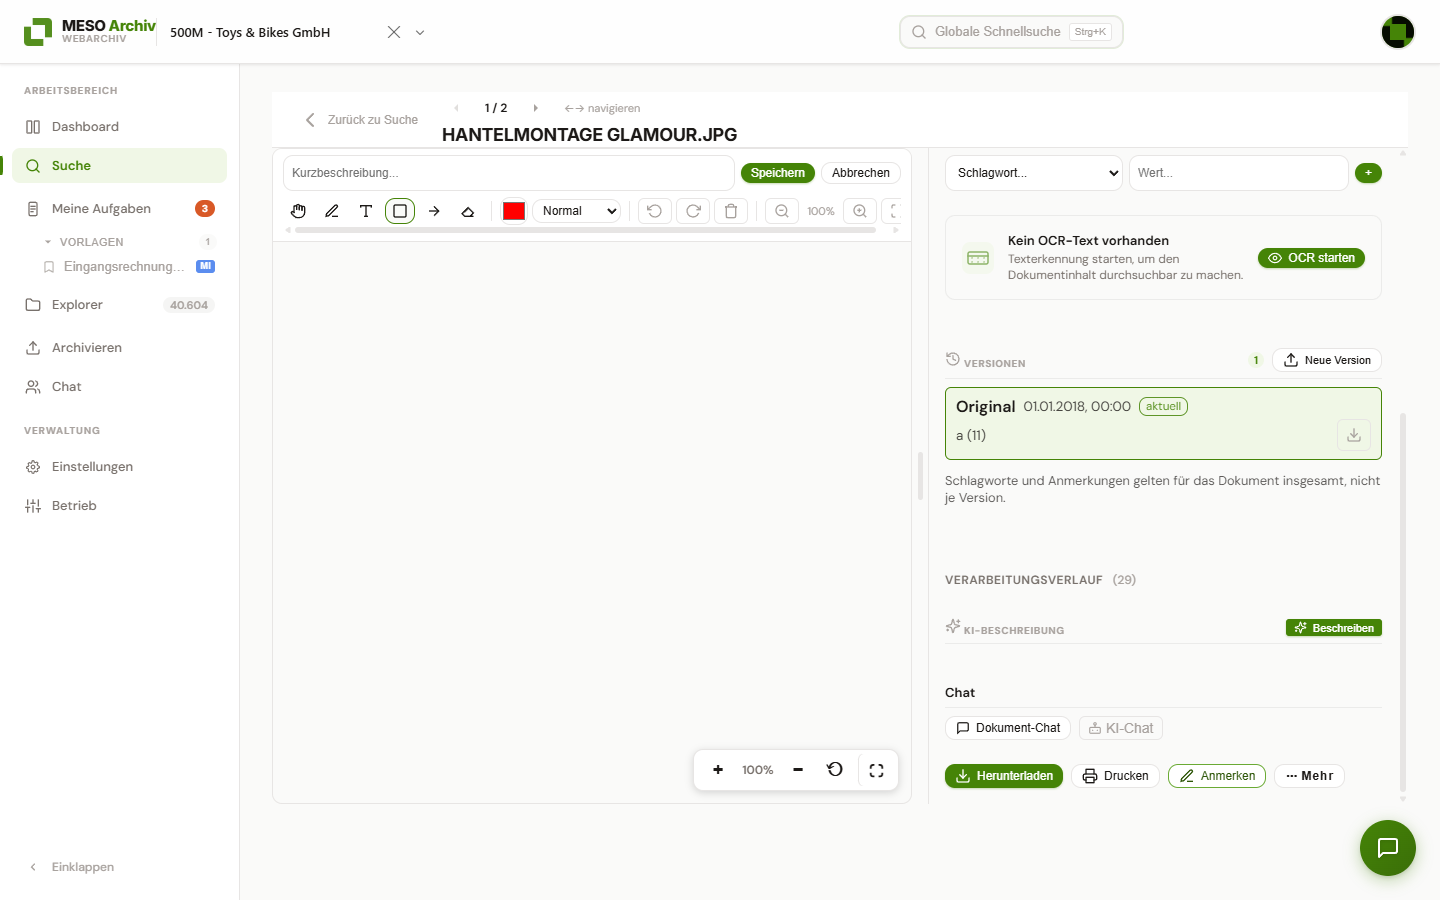The image size is (1440, 900).
Task: Click the Abbrechen button
Action: (861, 173)
